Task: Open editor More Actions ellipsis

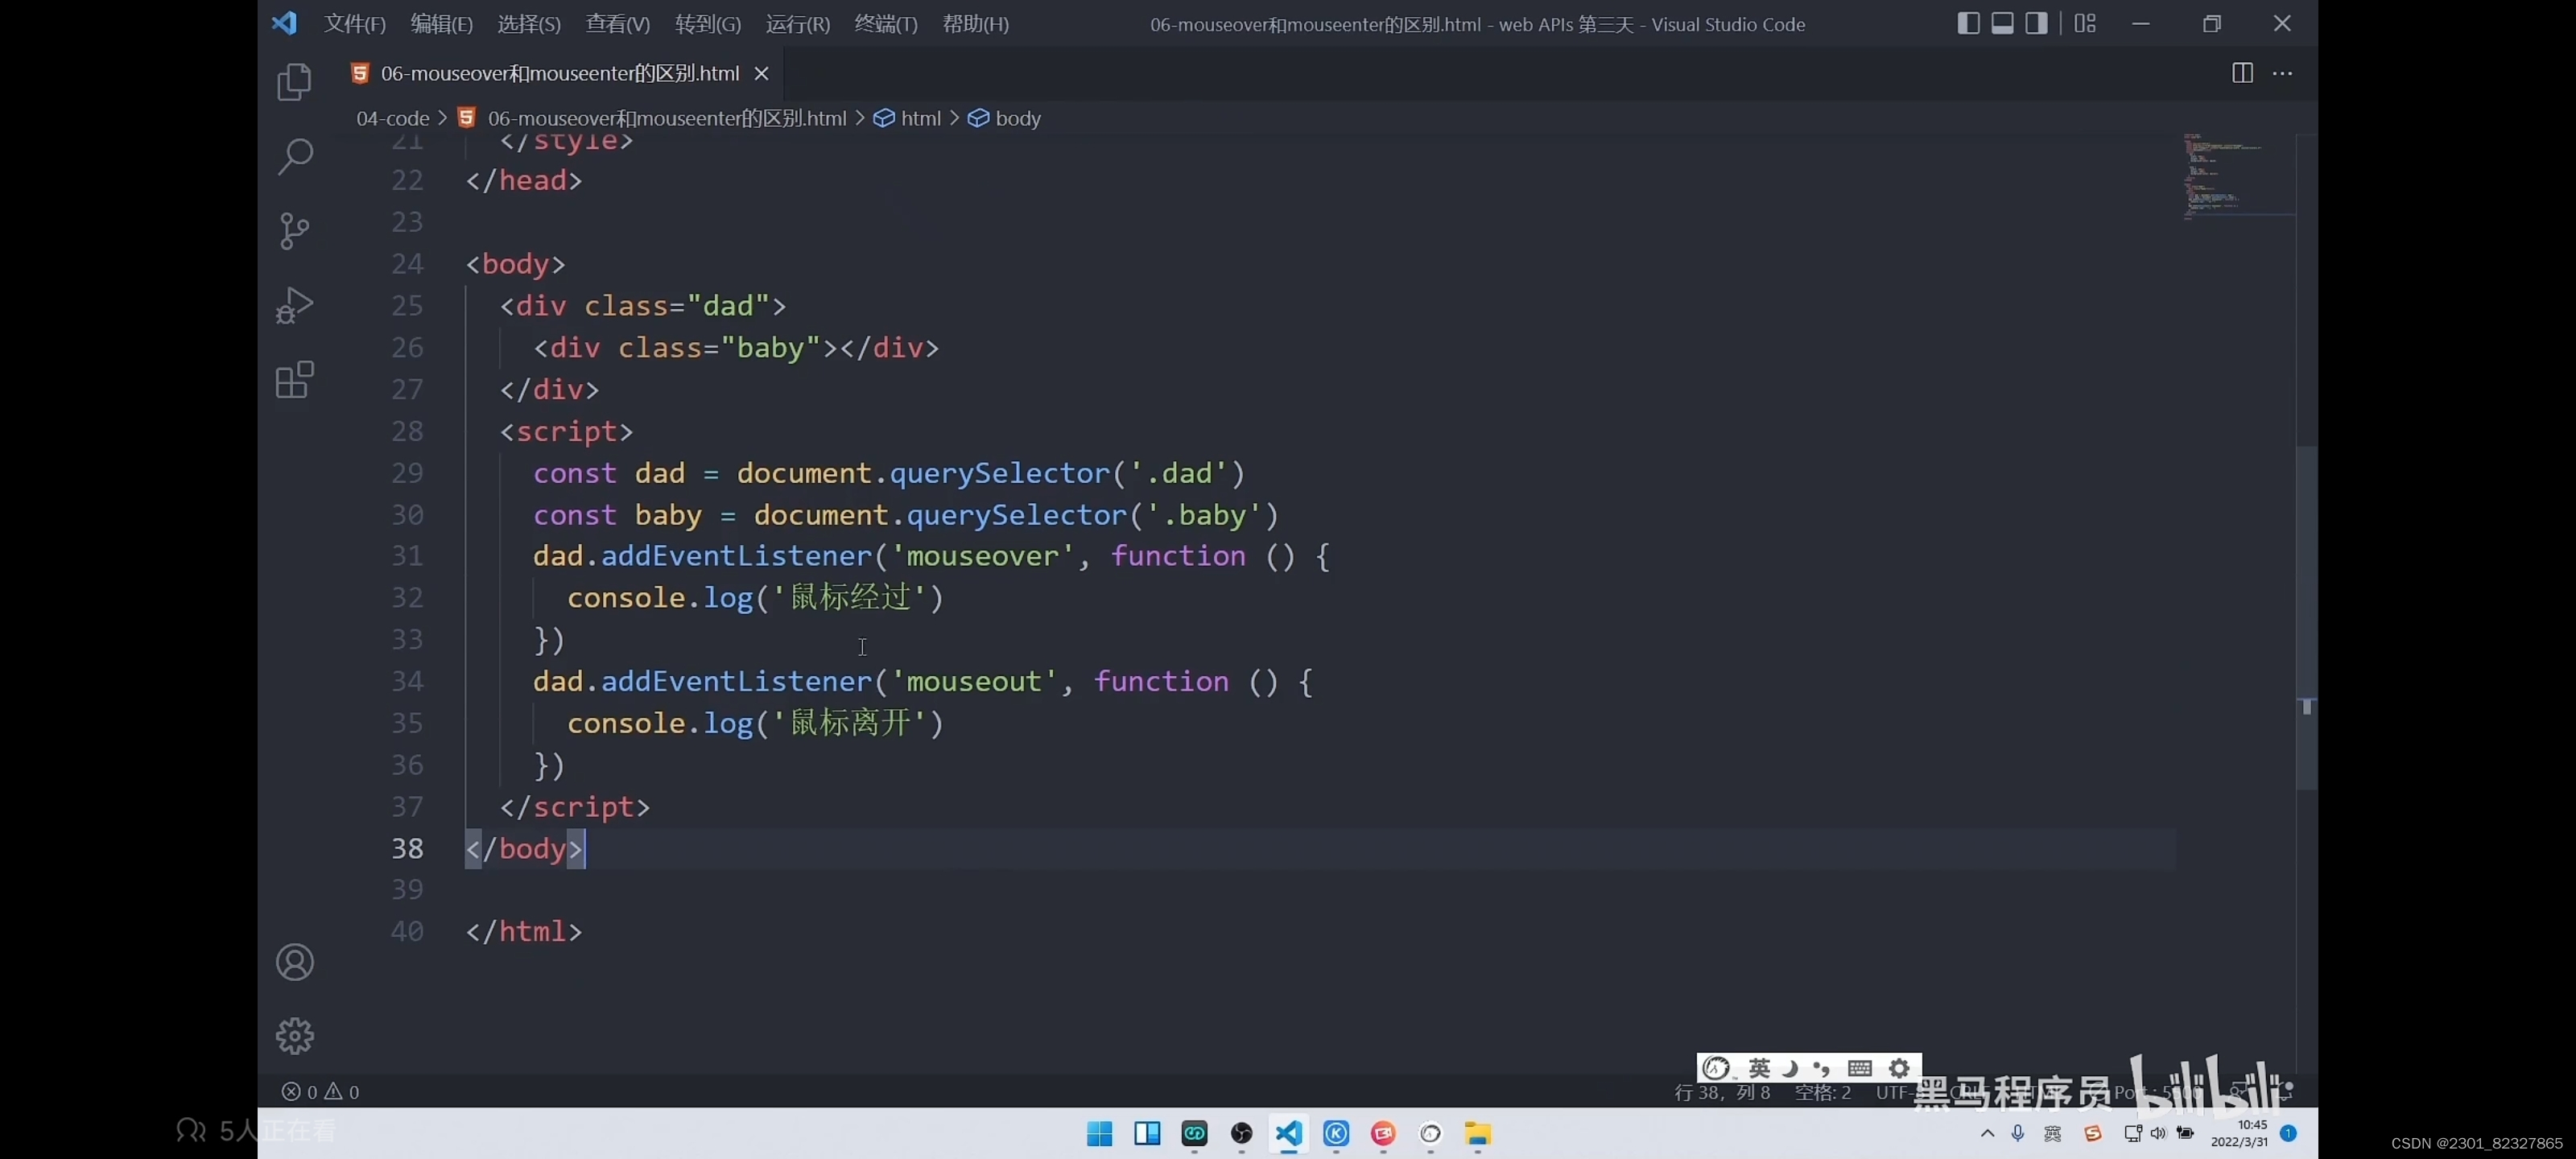Action: point(2283,73)
